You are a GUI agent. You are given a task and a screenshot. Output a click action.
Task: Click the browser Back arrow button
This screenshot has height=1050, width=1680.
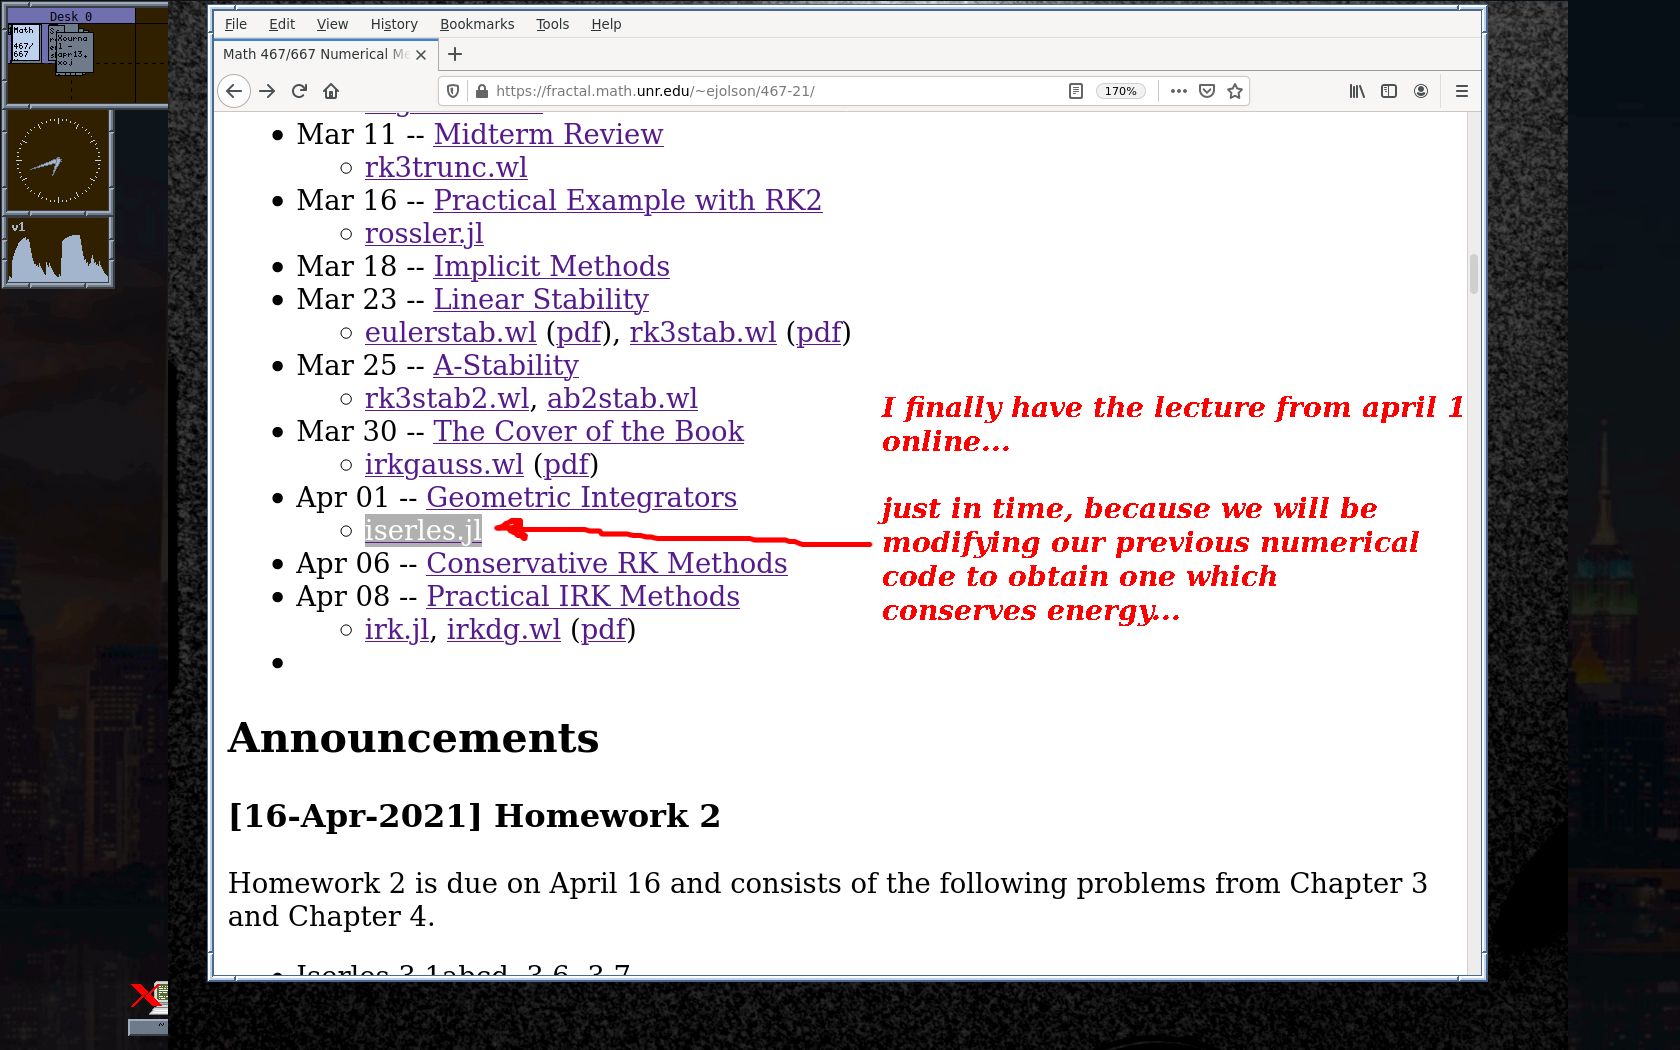[x=234, y=91]
